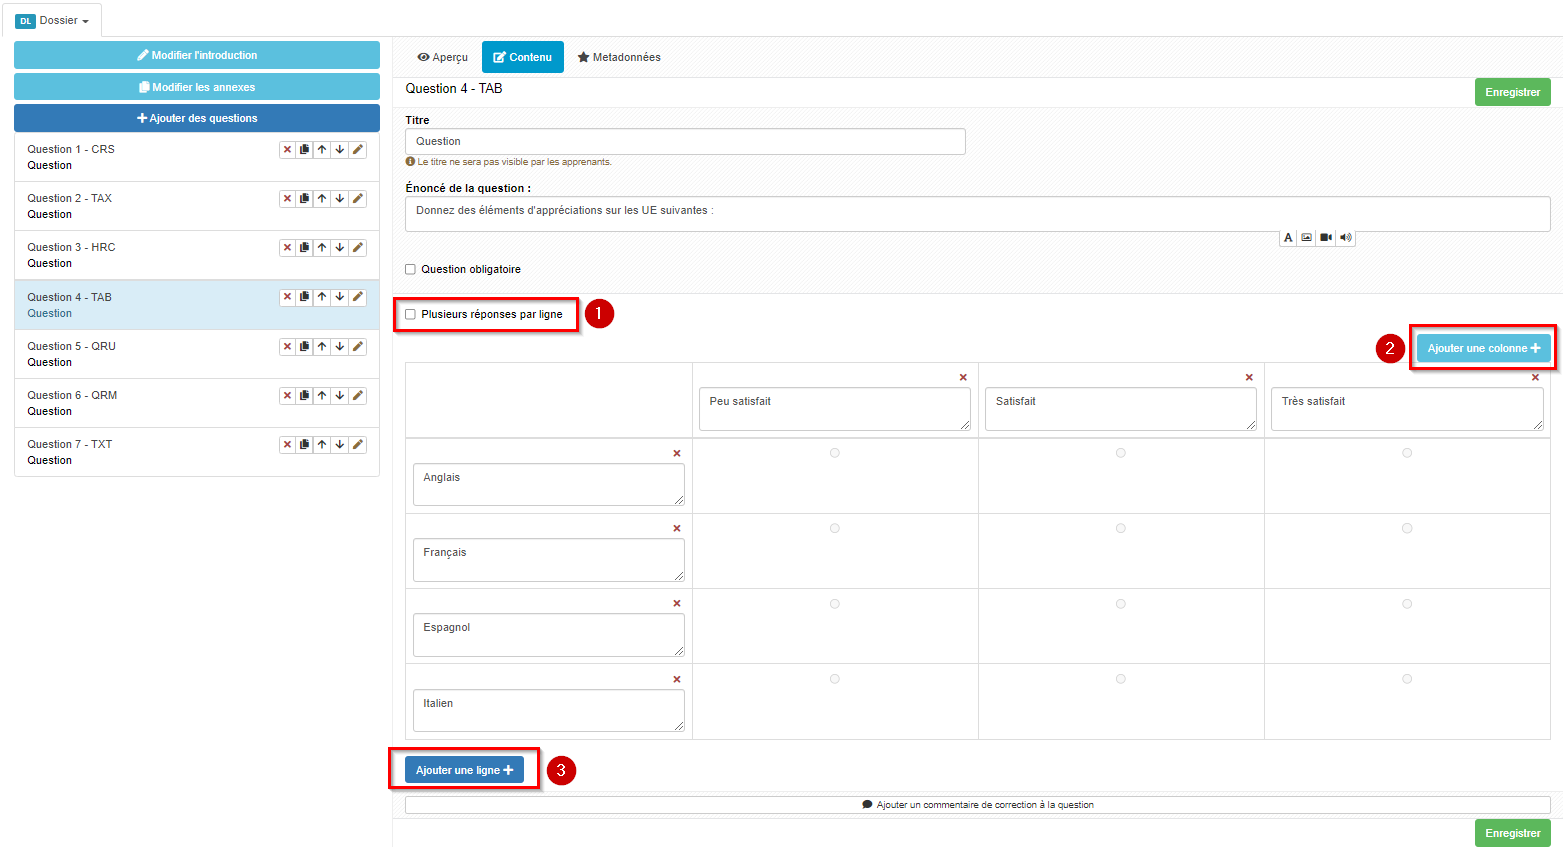
Task: Enable the Question obligatoire checkbox
Action: (x=410, y=269)
